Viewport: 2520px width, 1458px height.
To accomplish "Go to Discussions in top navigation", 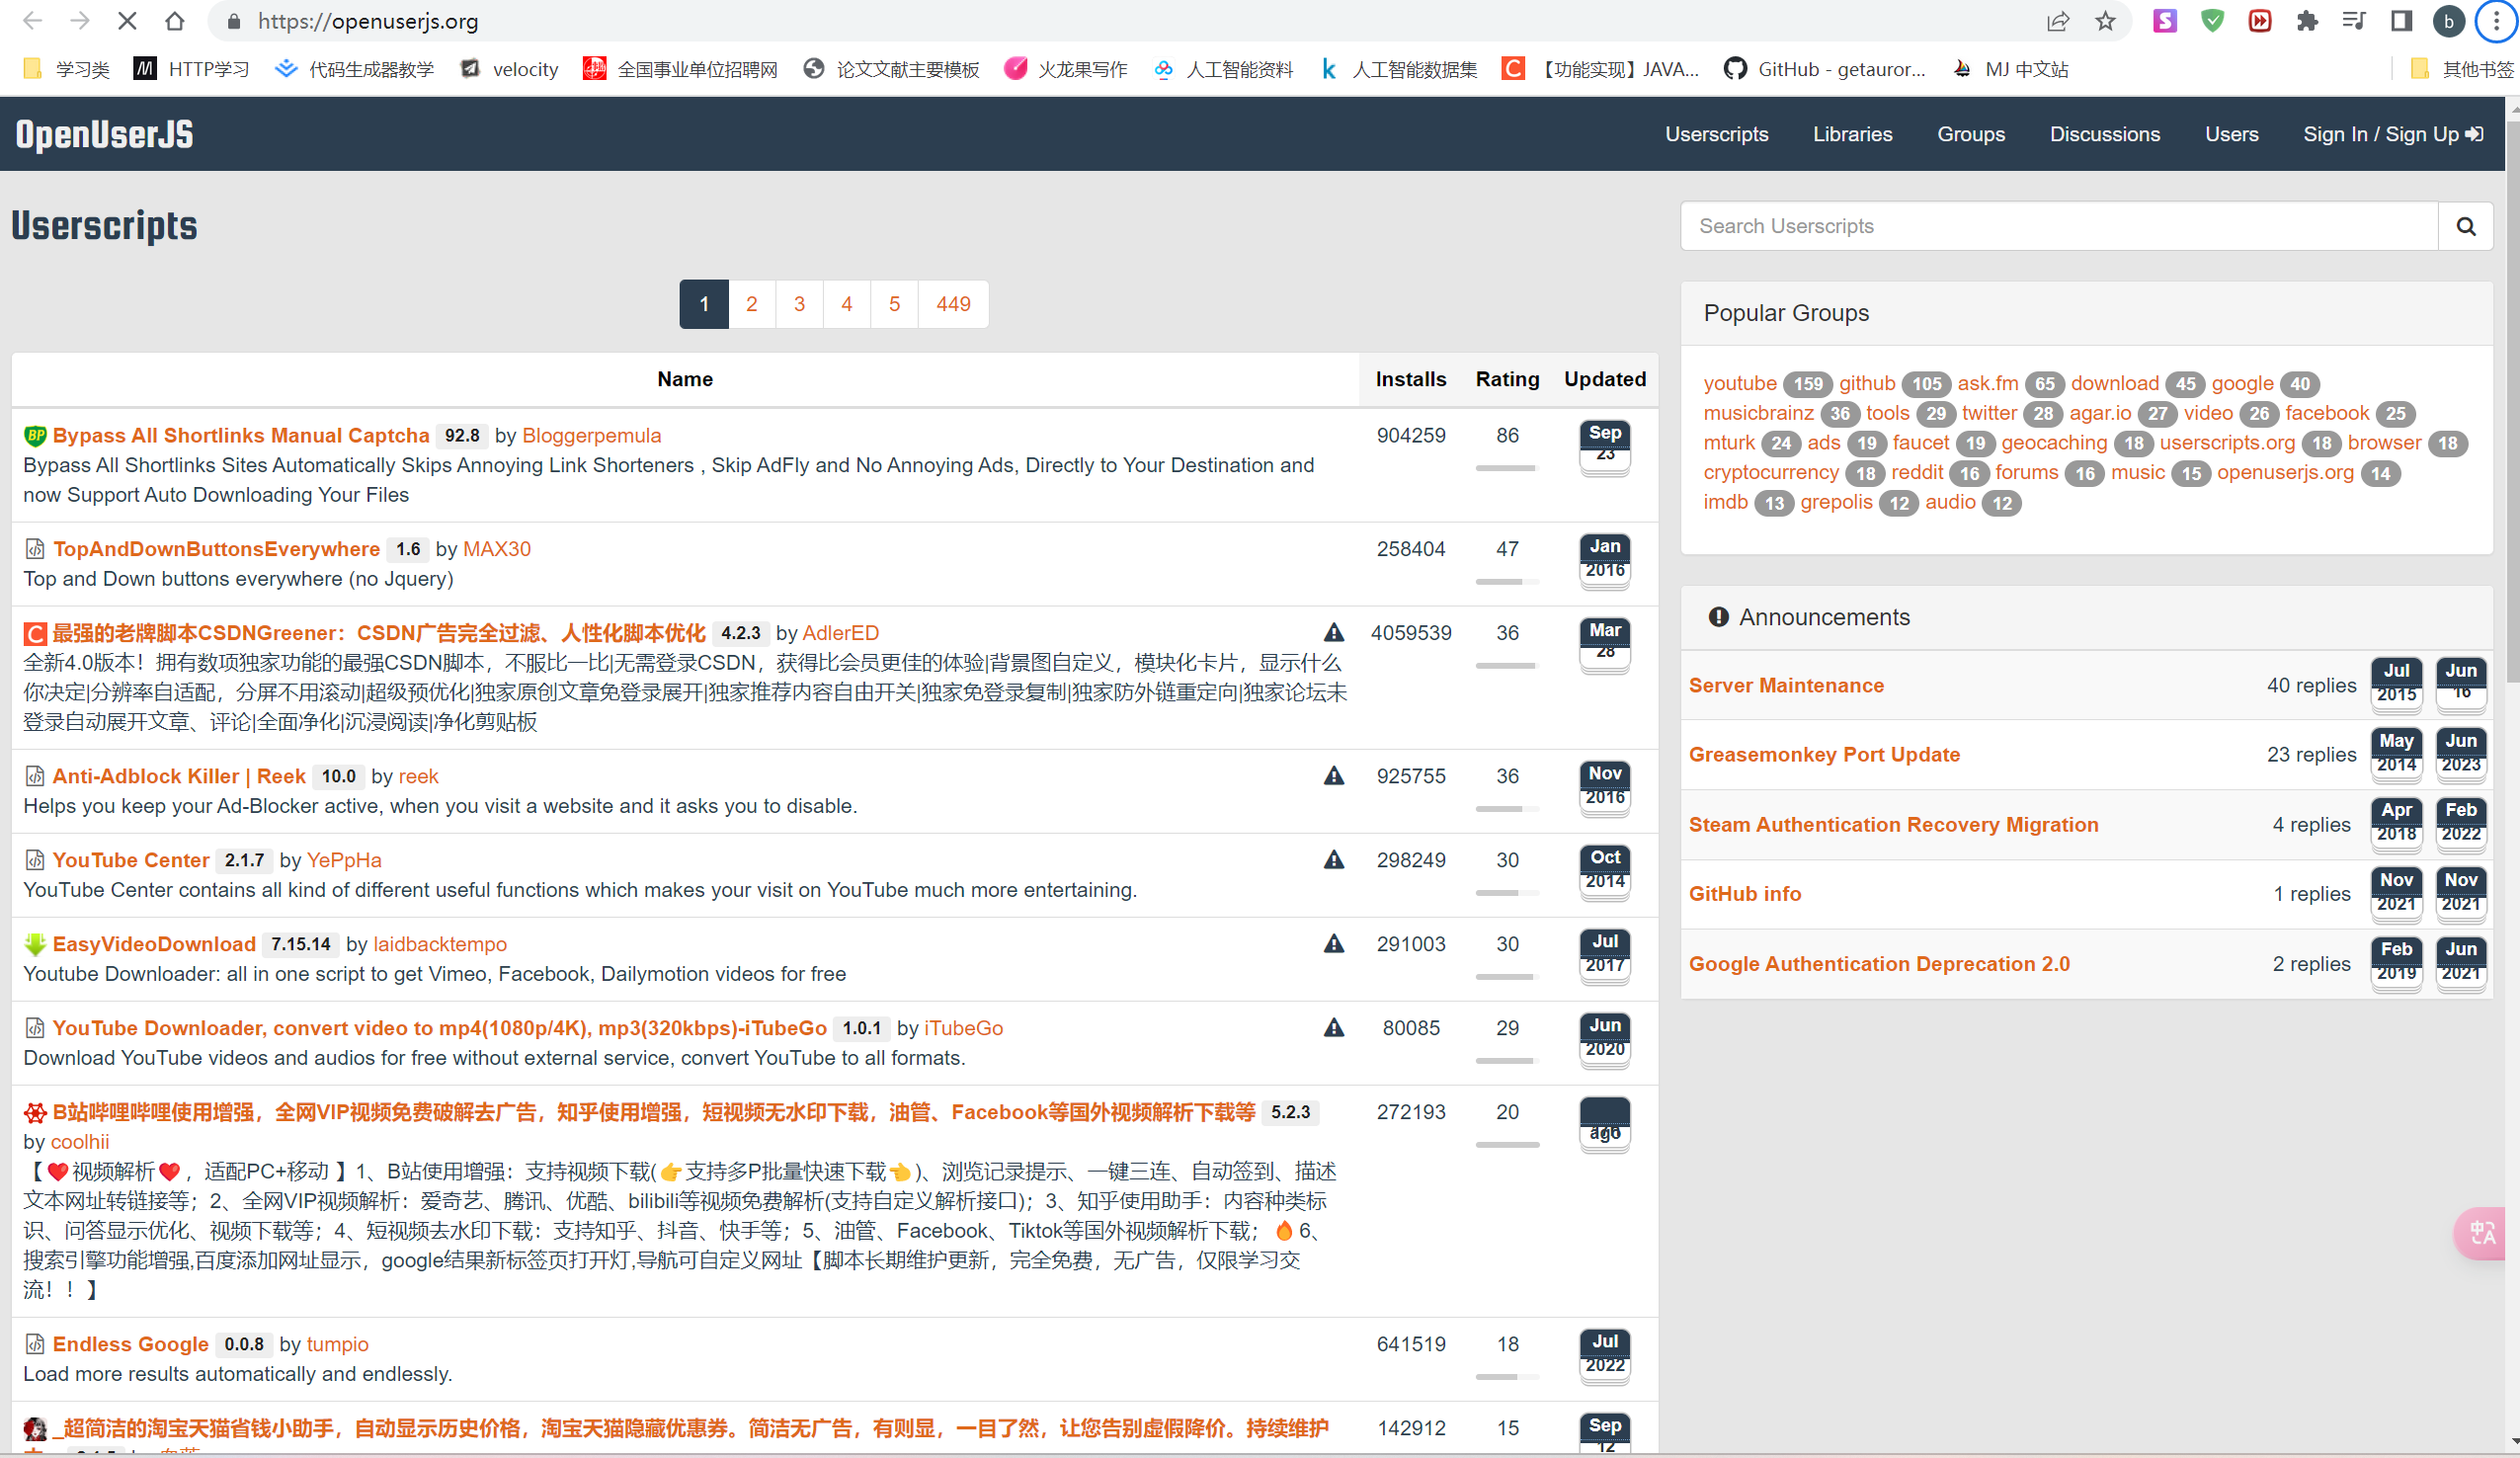I will pos(2104,134).
